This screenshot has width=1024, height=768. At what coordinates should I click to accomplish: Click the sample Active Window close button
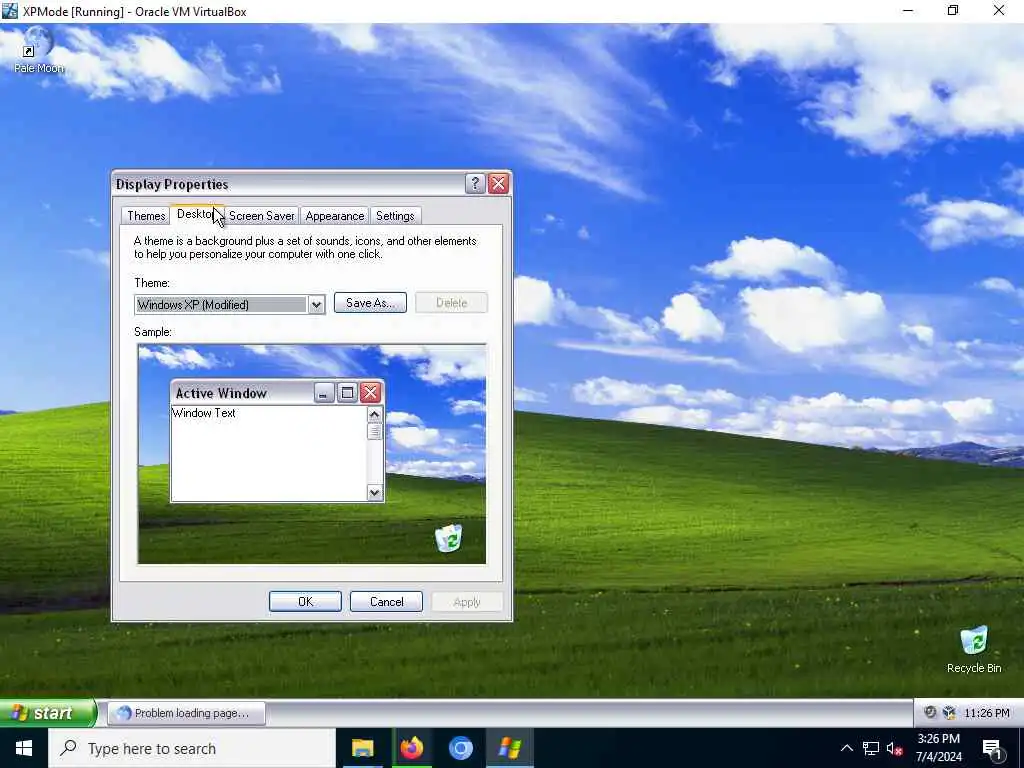(x=370, y=392)
